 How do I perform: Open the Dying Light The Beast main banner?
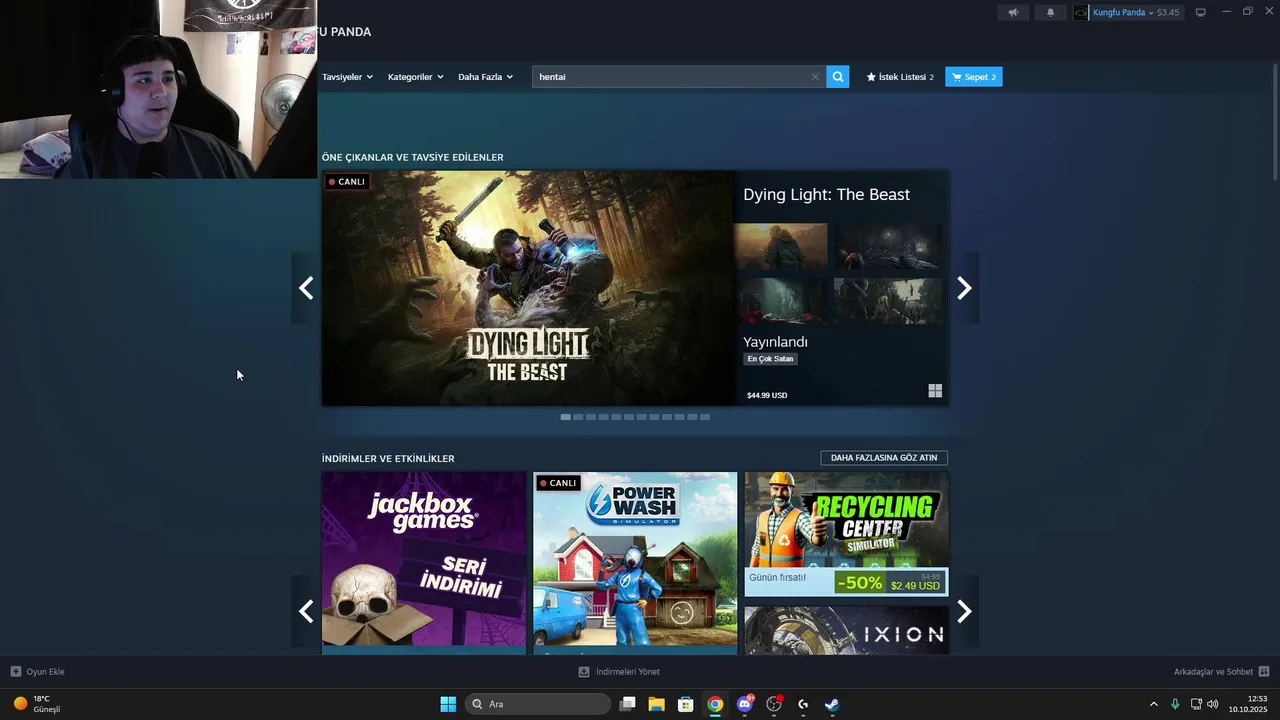[x=528, y=288]
